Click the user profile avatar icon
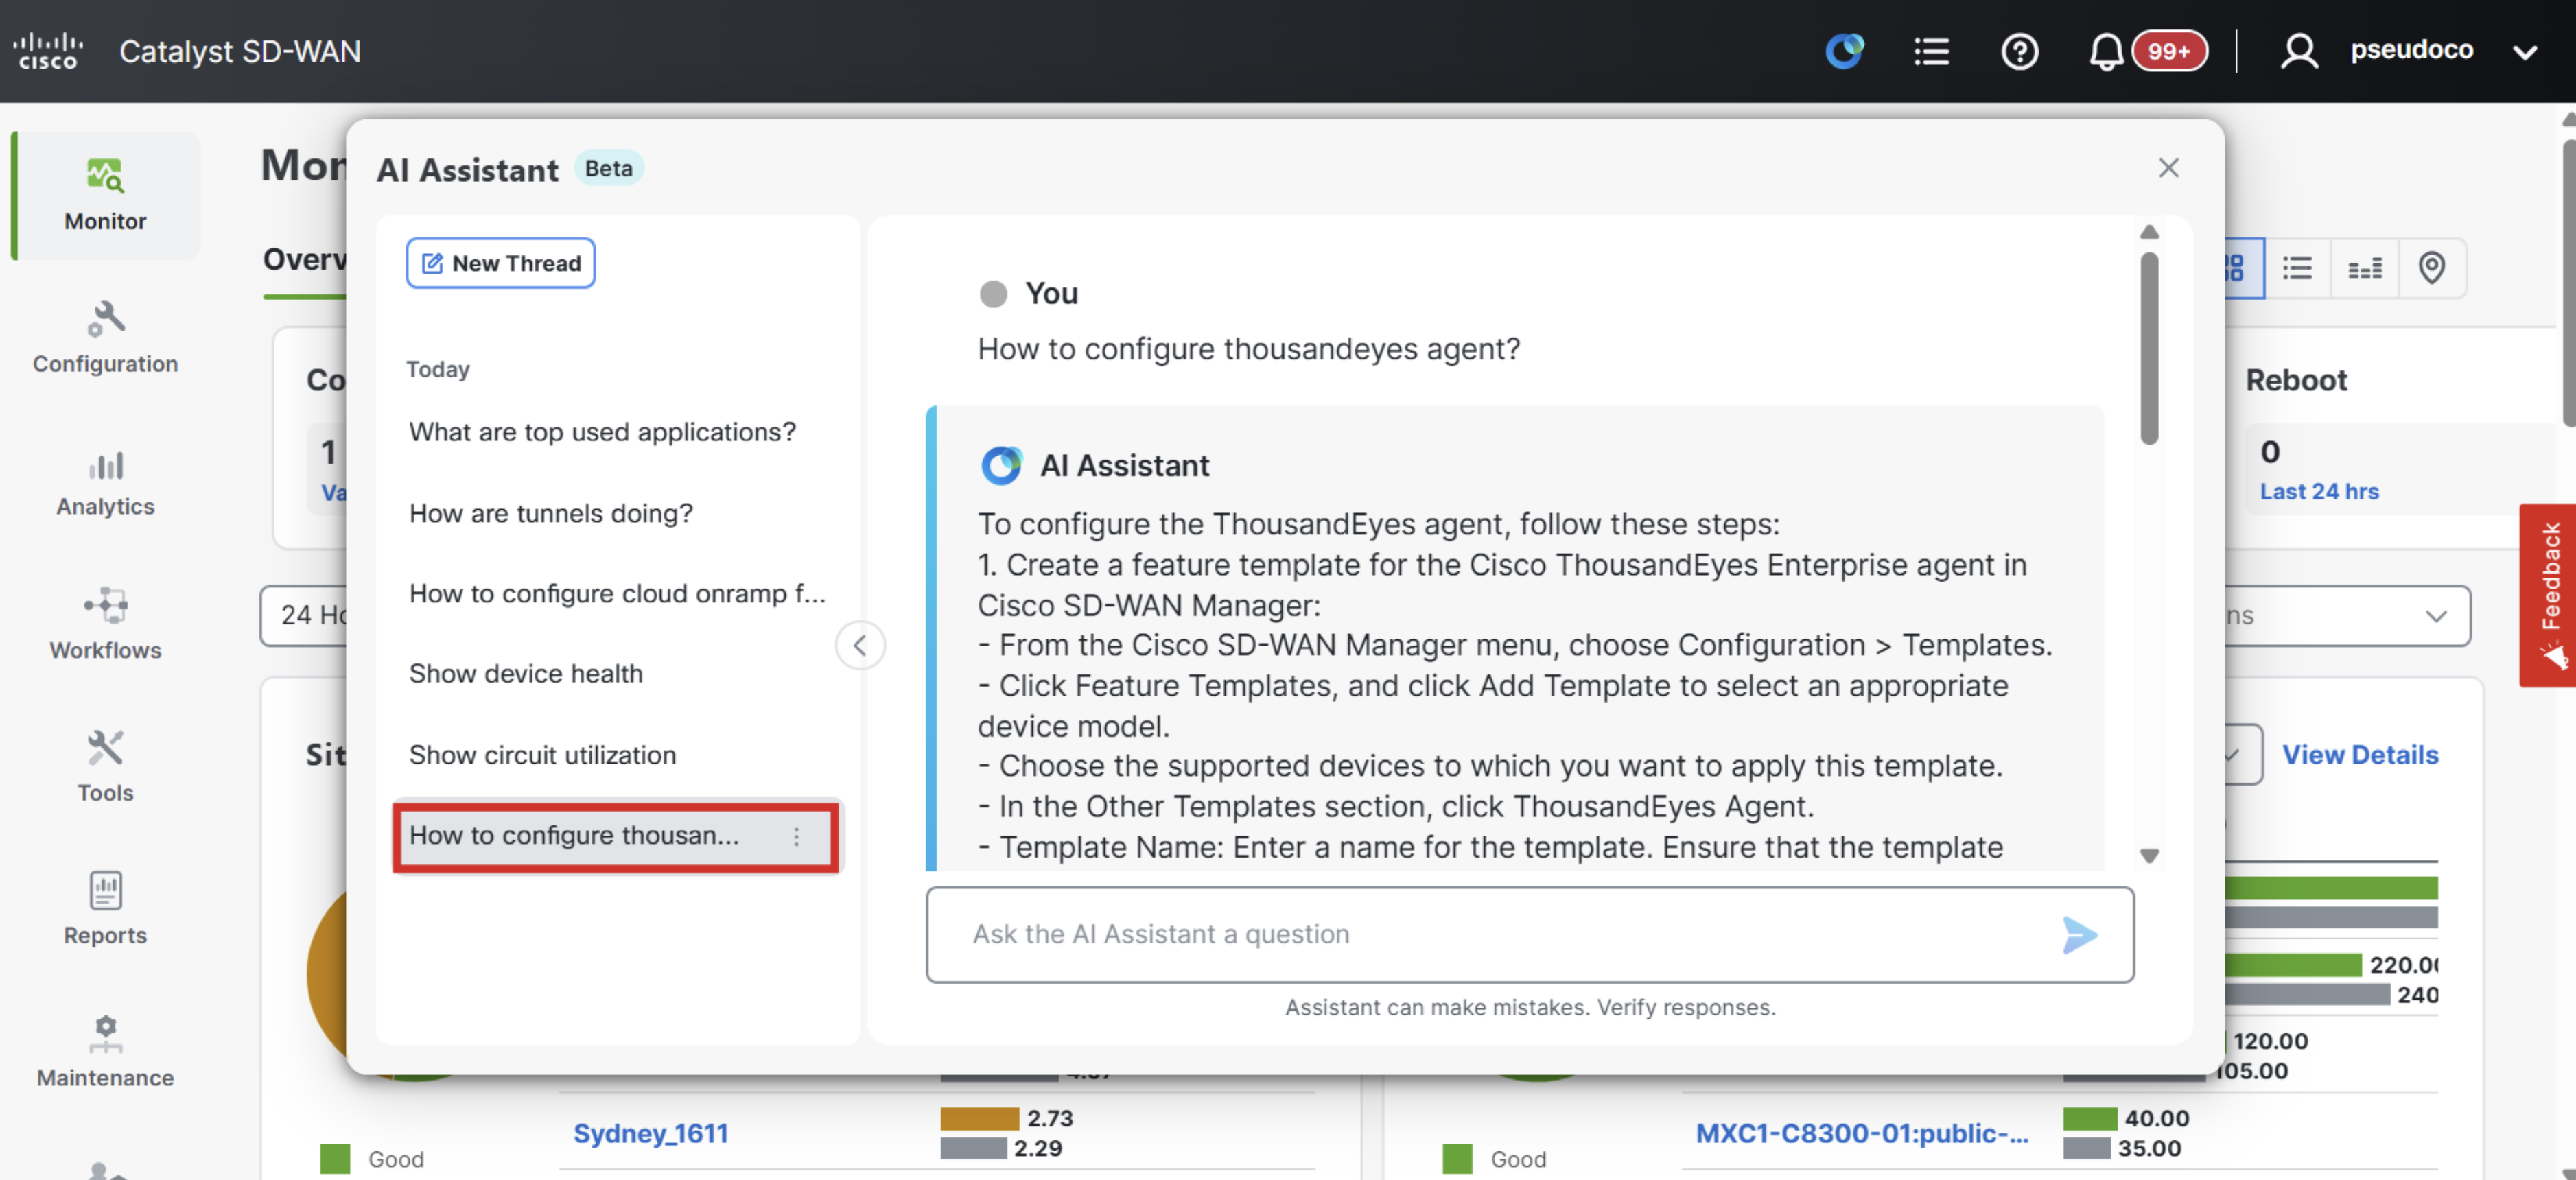Viewport: 2576px width, 1180px height. [x=2298, y=51]
